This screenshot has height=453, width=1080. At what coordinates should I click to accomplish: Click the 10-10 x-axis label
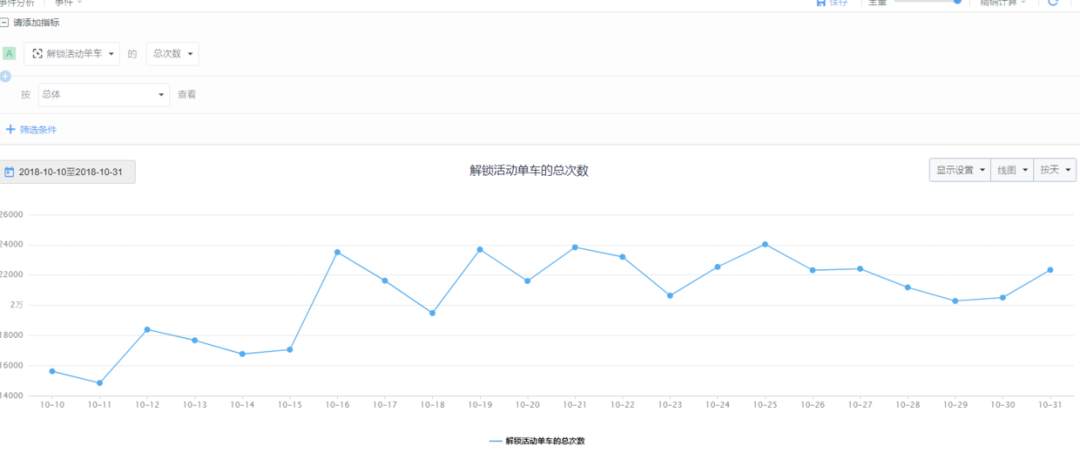[x=52, y=405]
